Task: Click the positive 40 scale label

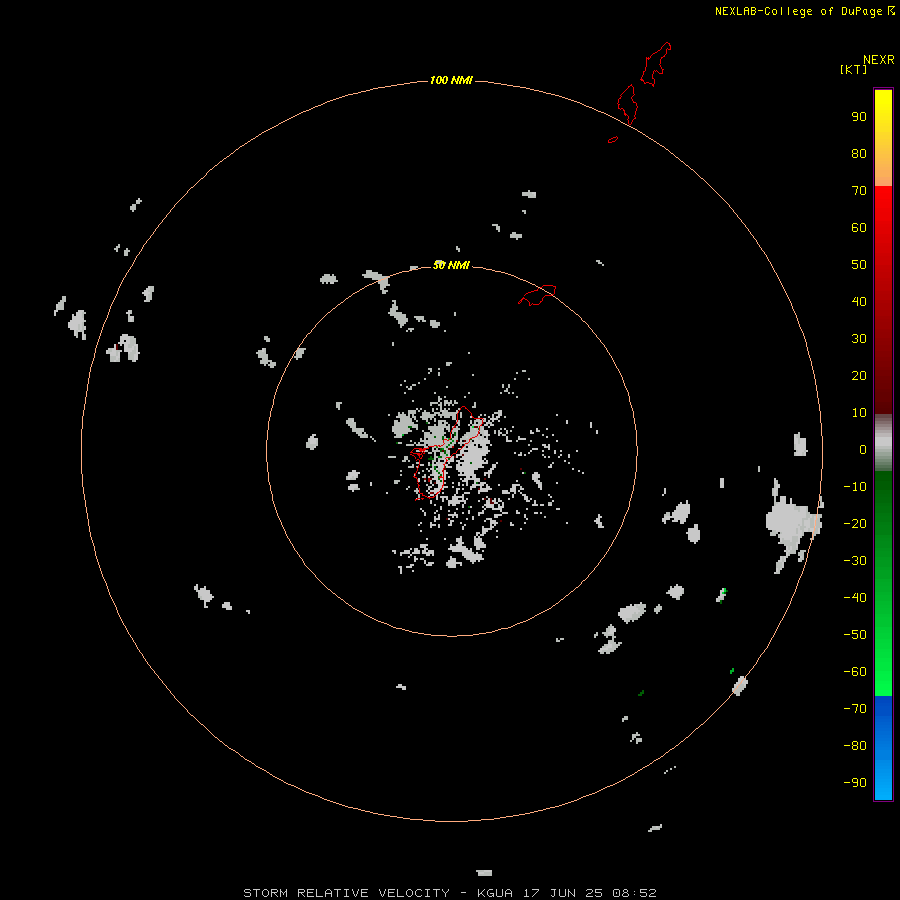Action: point(859,301)
